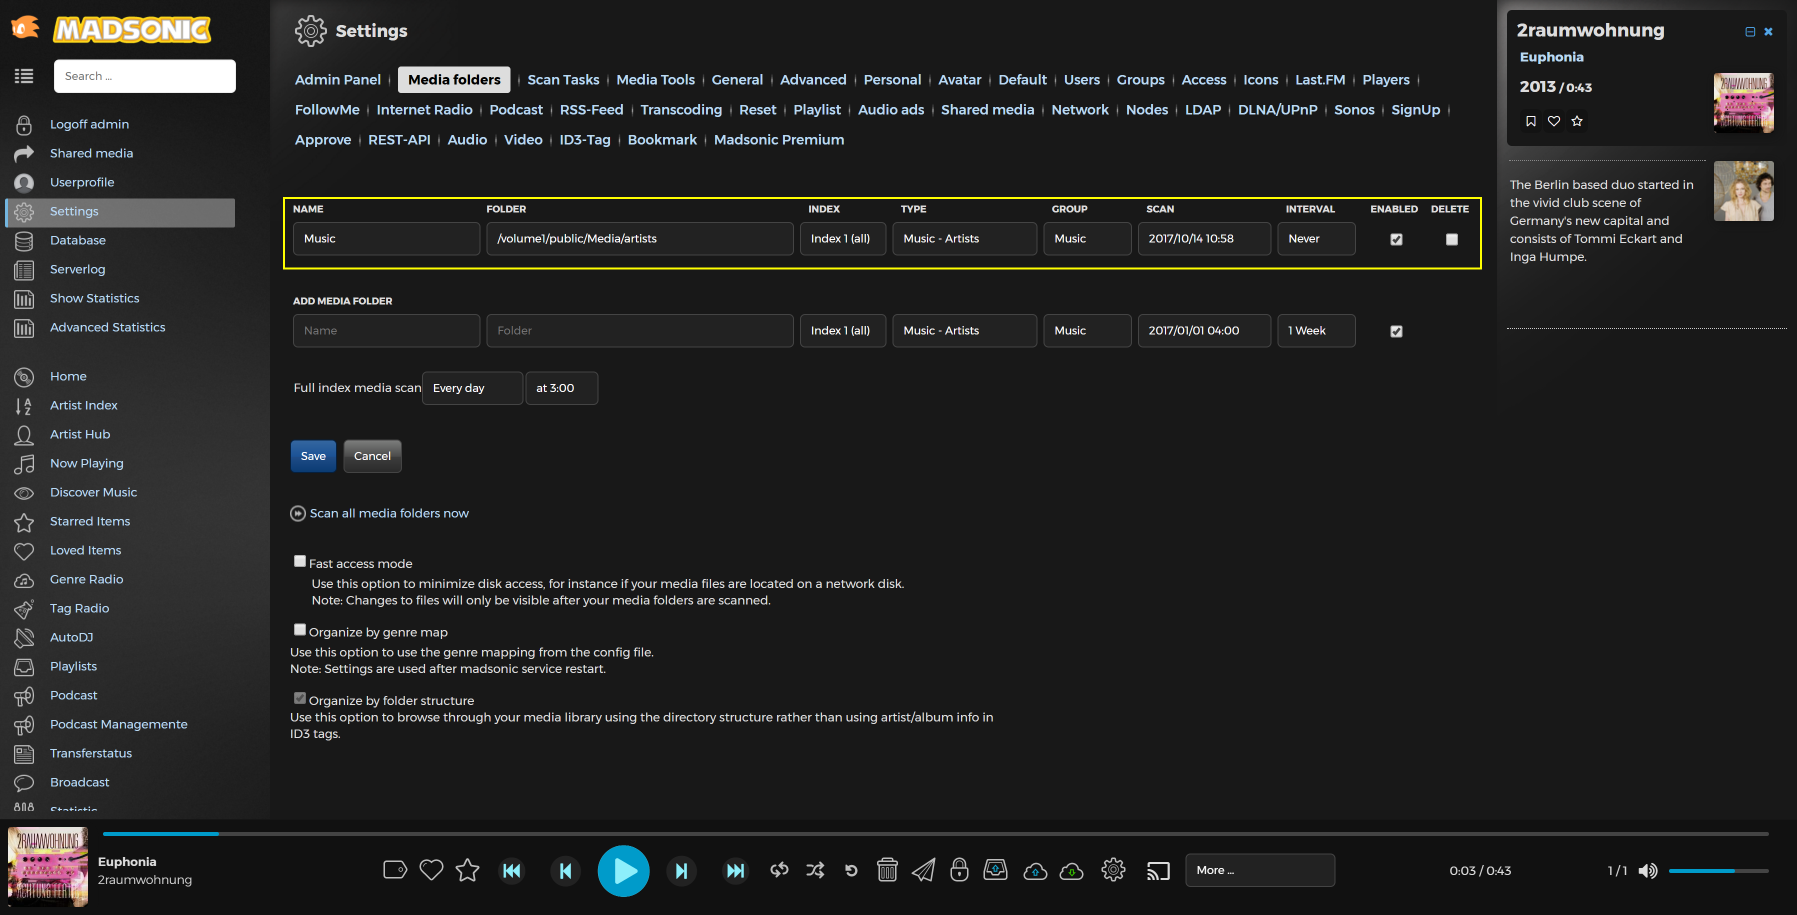Screen dimensions: 1797x915
Task: Click the heart icon in player bar
Action: coord(431,870)
